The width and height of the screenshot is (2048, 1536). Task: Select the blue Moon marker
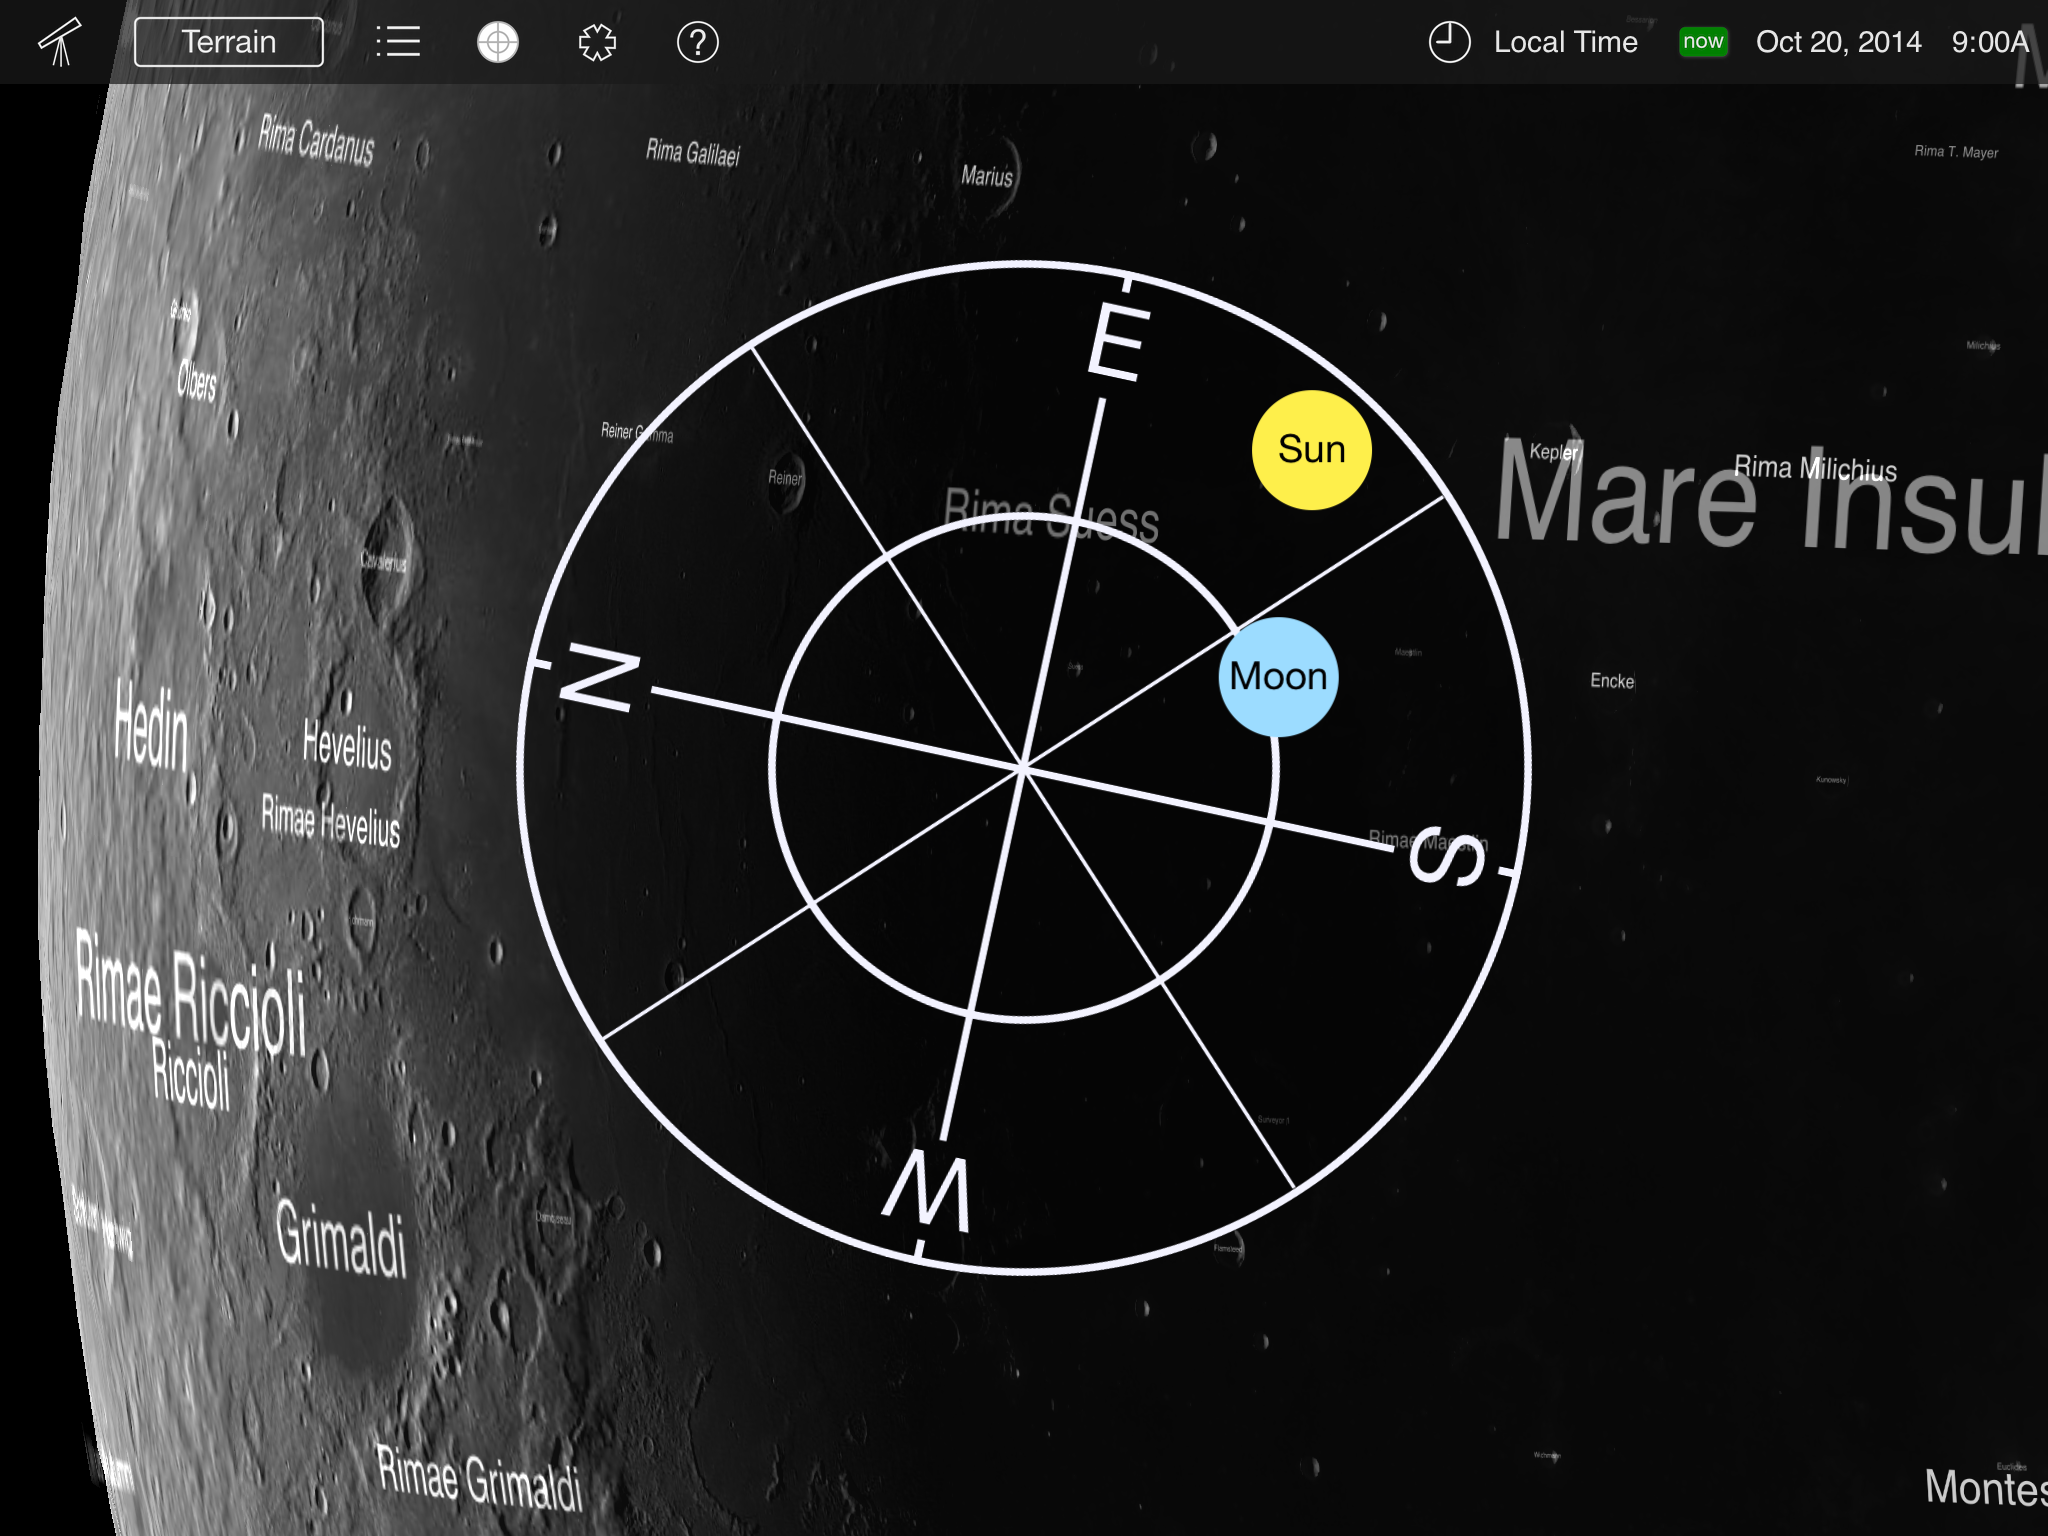pos(1278,677)
